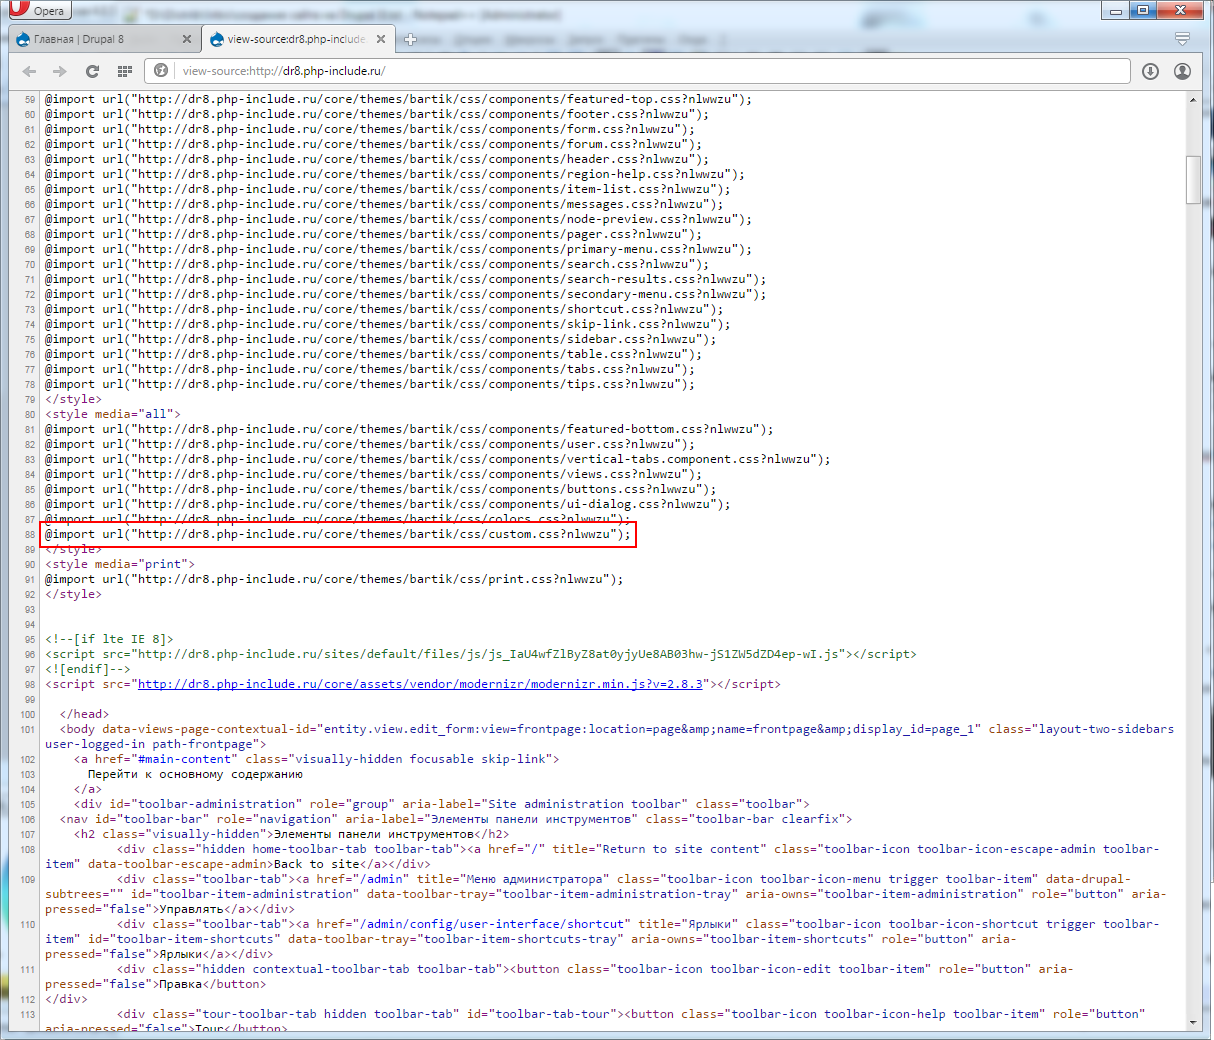Click the print.css import line
This screenshot has height=1040, width=1214.
[x=334, y=579]
